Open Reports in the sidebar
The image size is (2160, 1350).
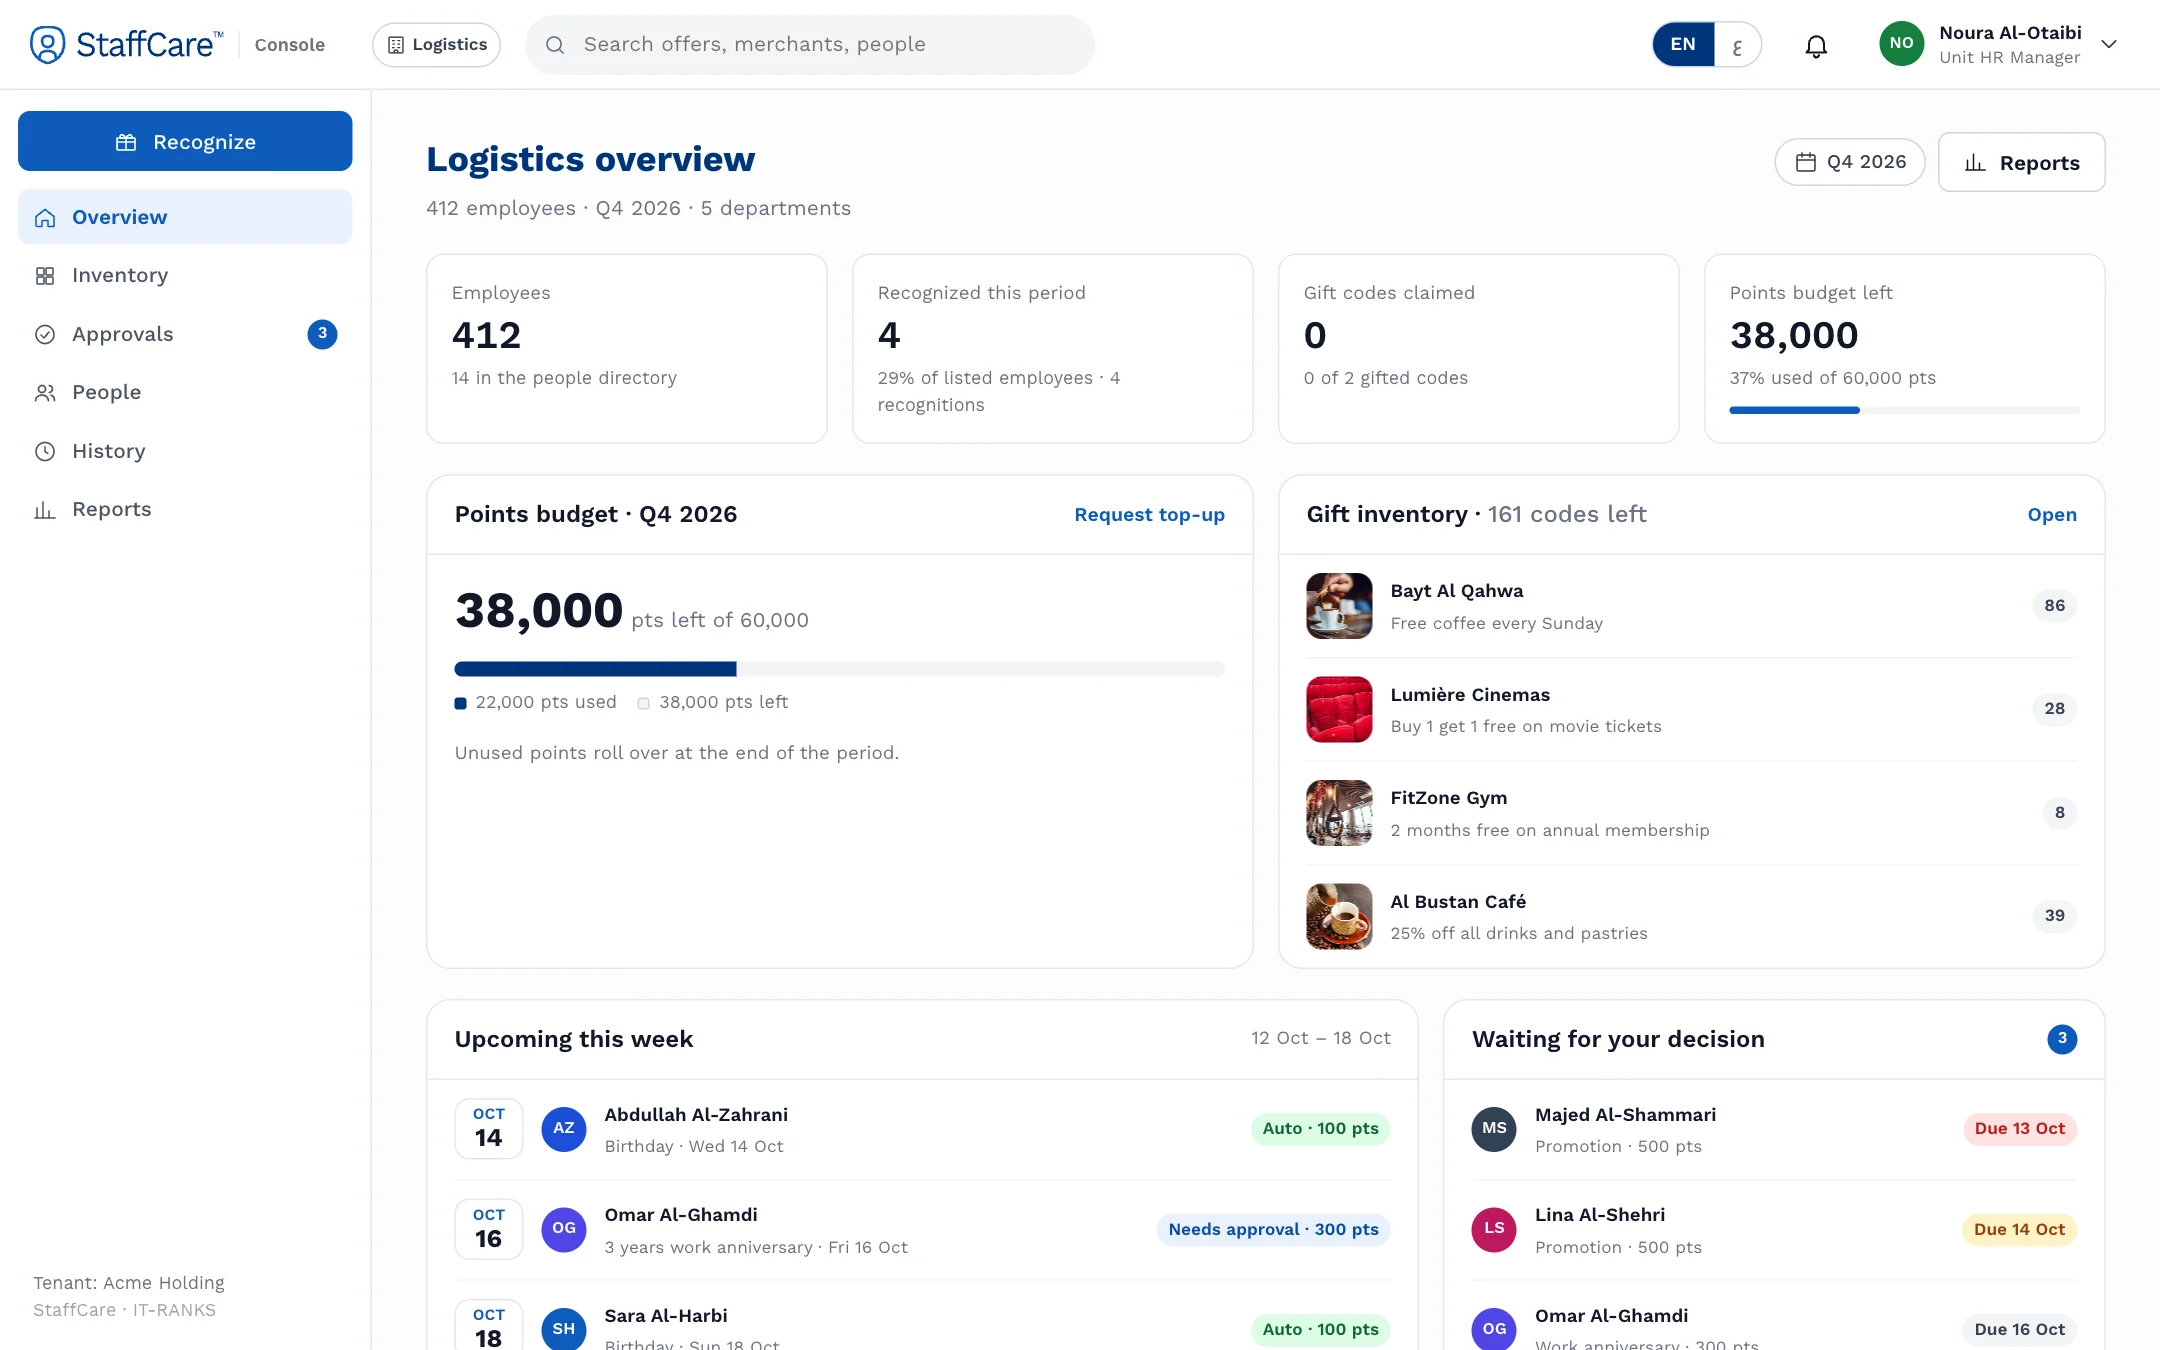pos(185,509)
